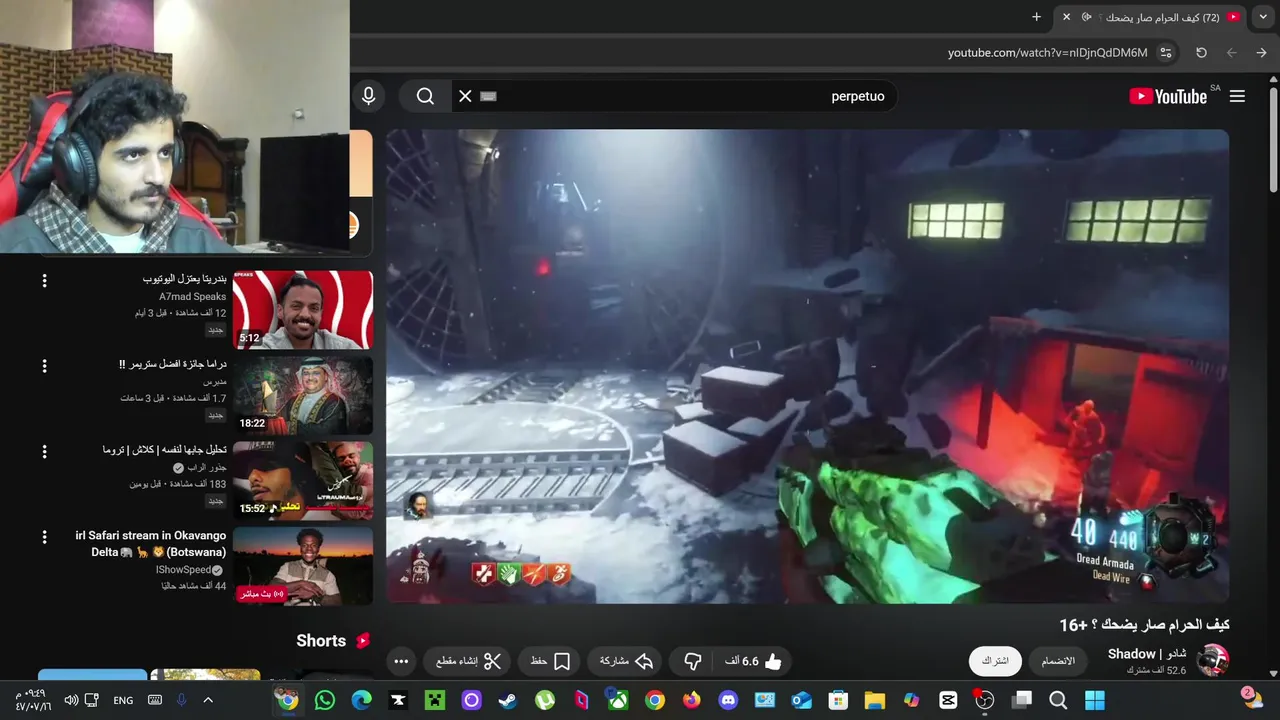View site information icon in address bar
The height and width of the screenshot is (720, 1280).
click(x=1166, y=53)
